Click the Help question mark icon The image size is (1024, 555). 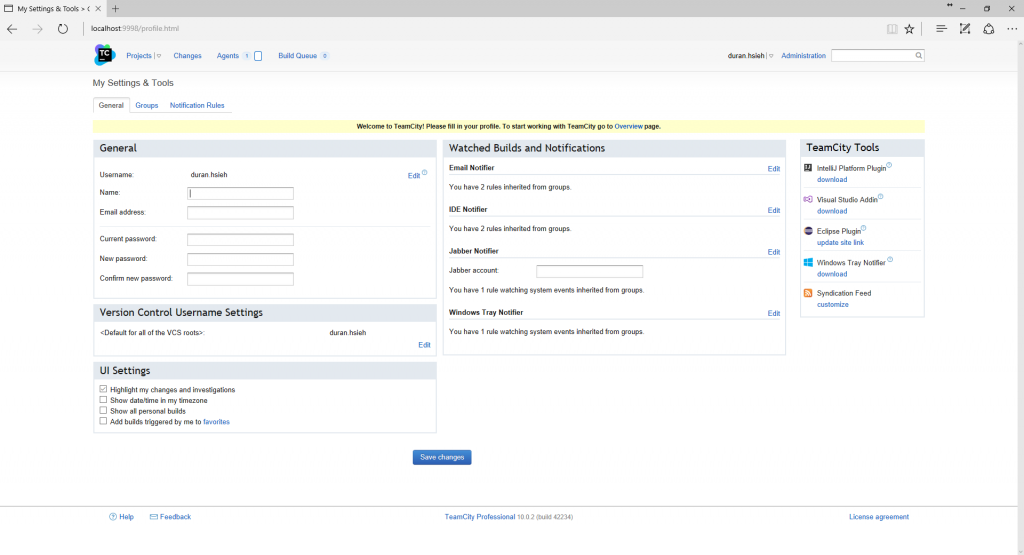112,516
